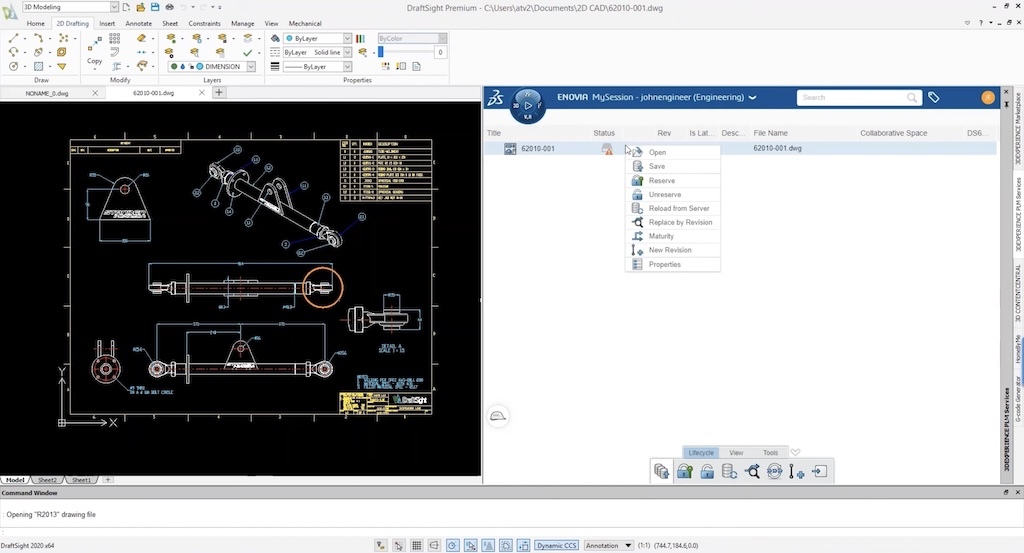The height and width of the screenshot is (553, 1024).
Task: Click the Save floppy disk icon in title bar
Action: click(155, 7)
